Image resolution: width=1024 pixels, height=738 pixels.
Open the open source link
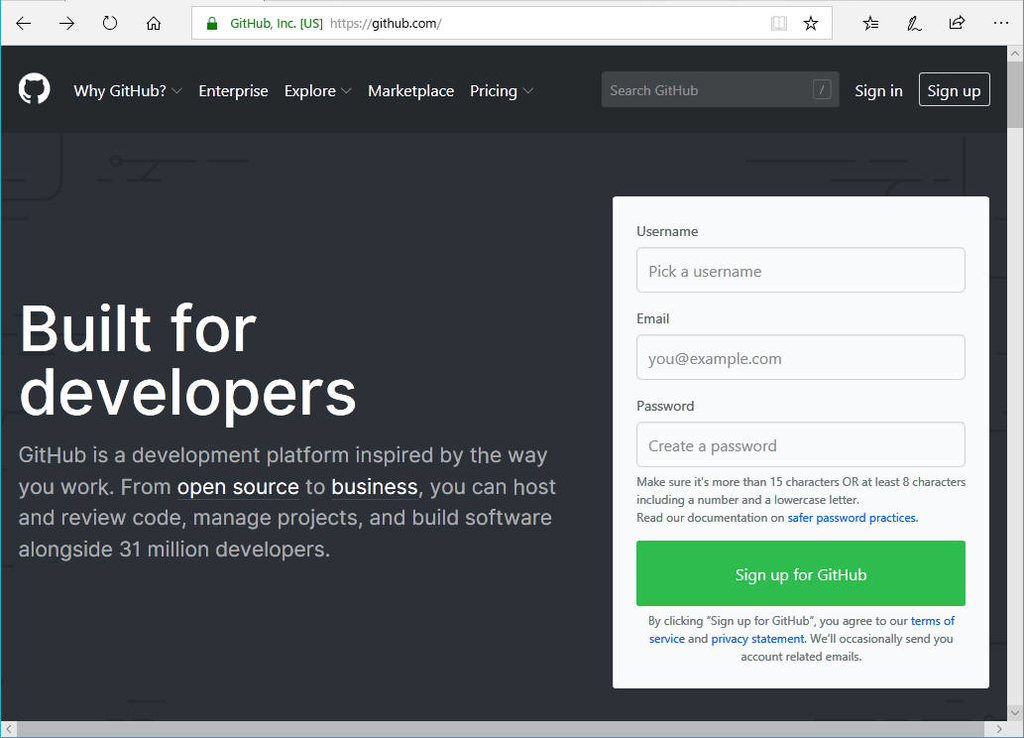click(238, 487)
